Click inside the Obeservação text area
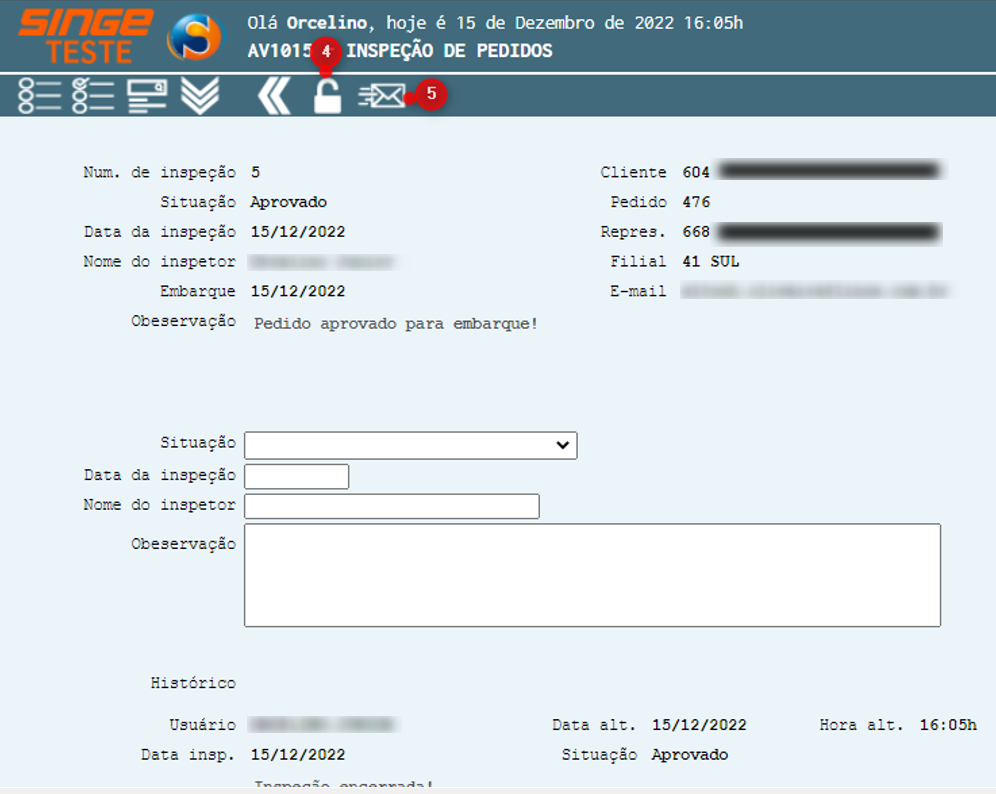 [592, 575]
